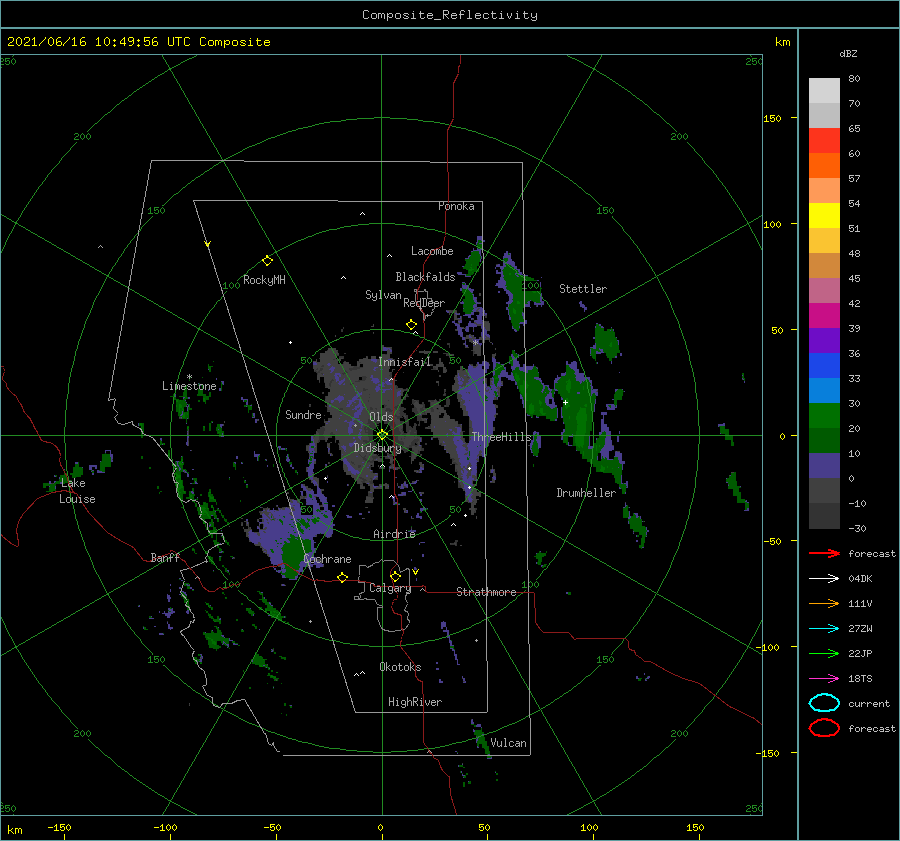Click the Ponoka city label

[456, 206]
